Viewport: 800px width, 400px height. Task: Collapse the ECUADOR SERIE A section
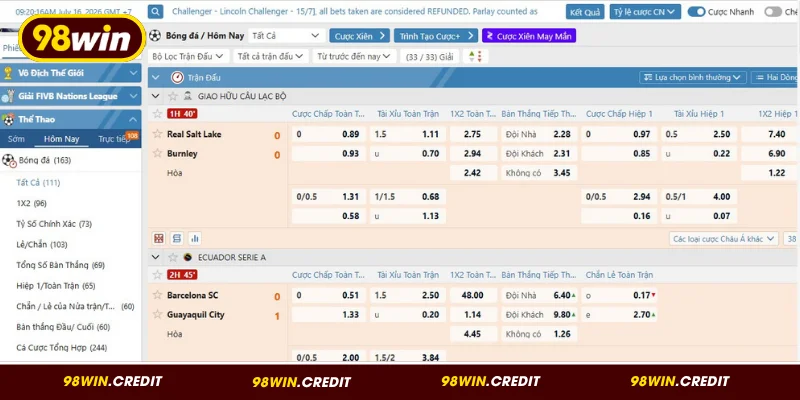click(x=156, y=257)
